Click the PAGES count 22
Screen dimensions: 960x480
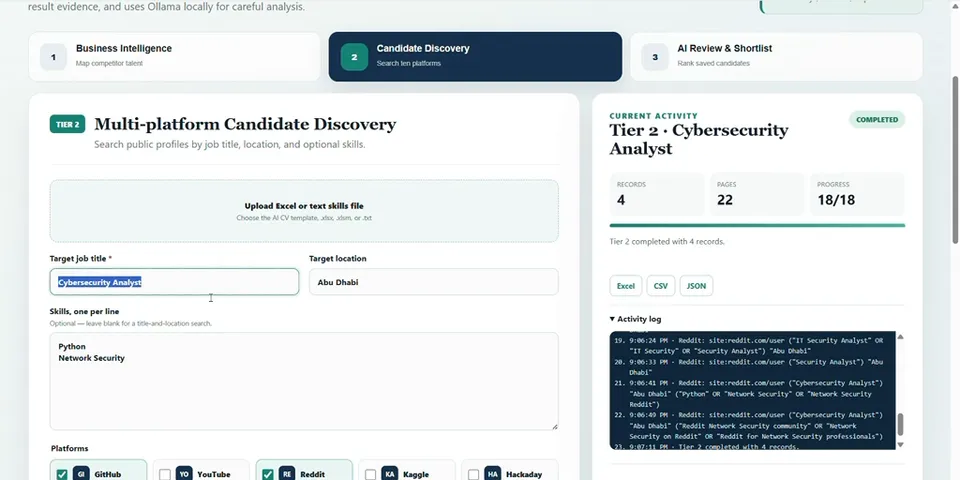[x=725, y=200]
